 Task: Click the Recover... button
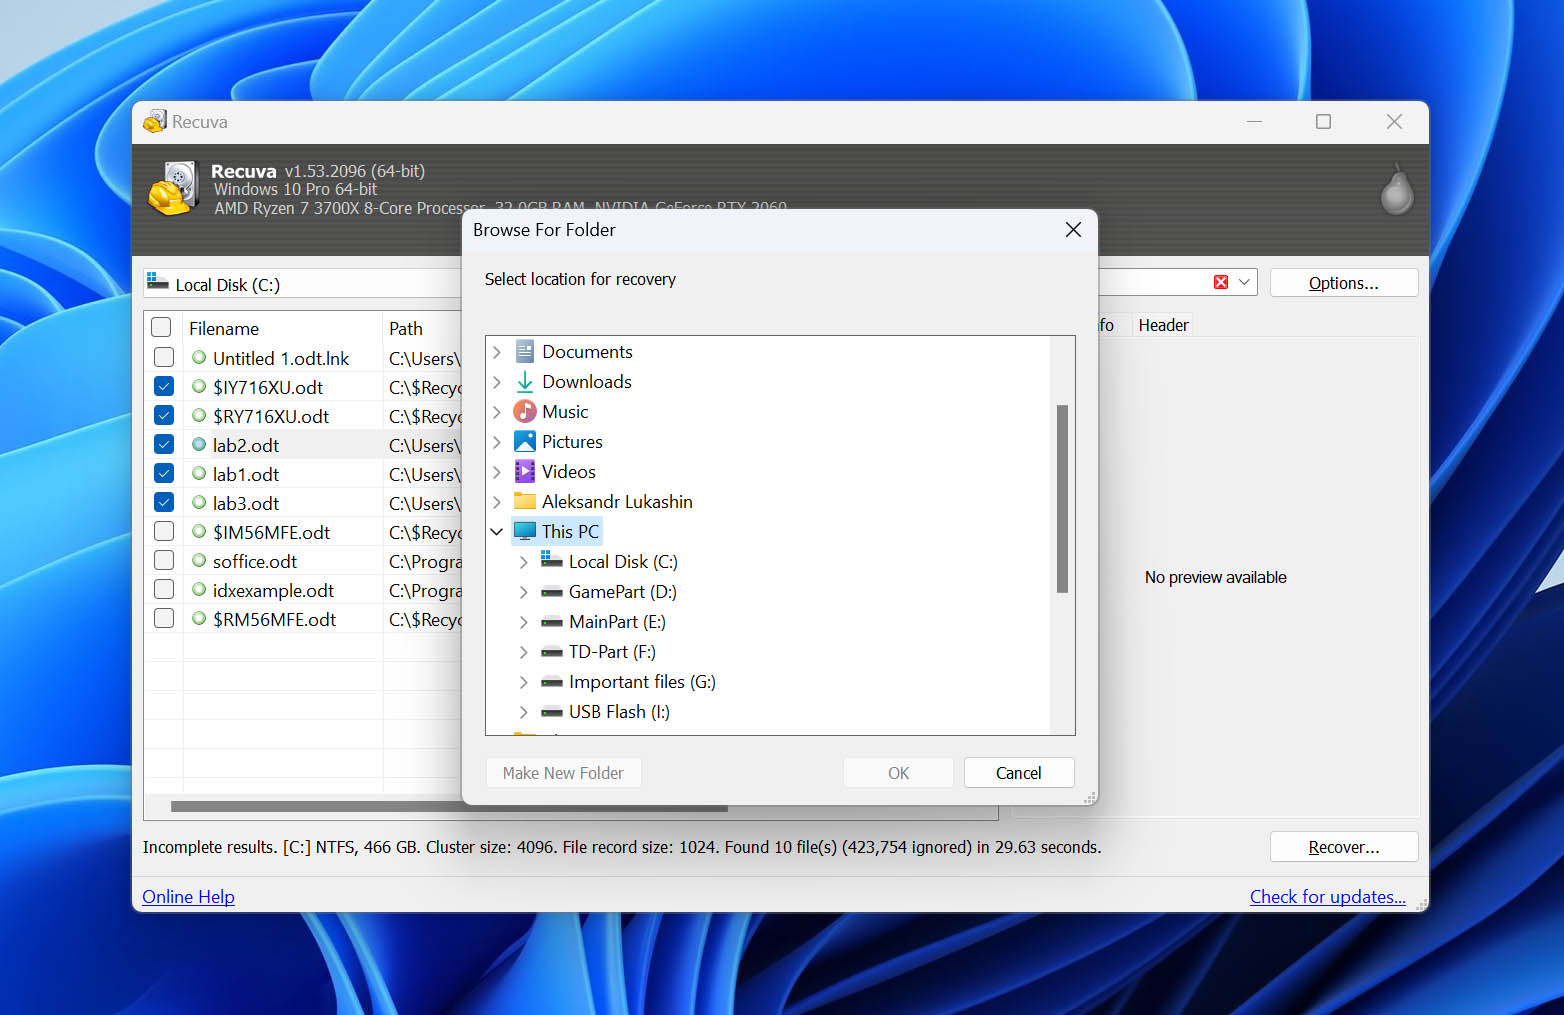1343,847
